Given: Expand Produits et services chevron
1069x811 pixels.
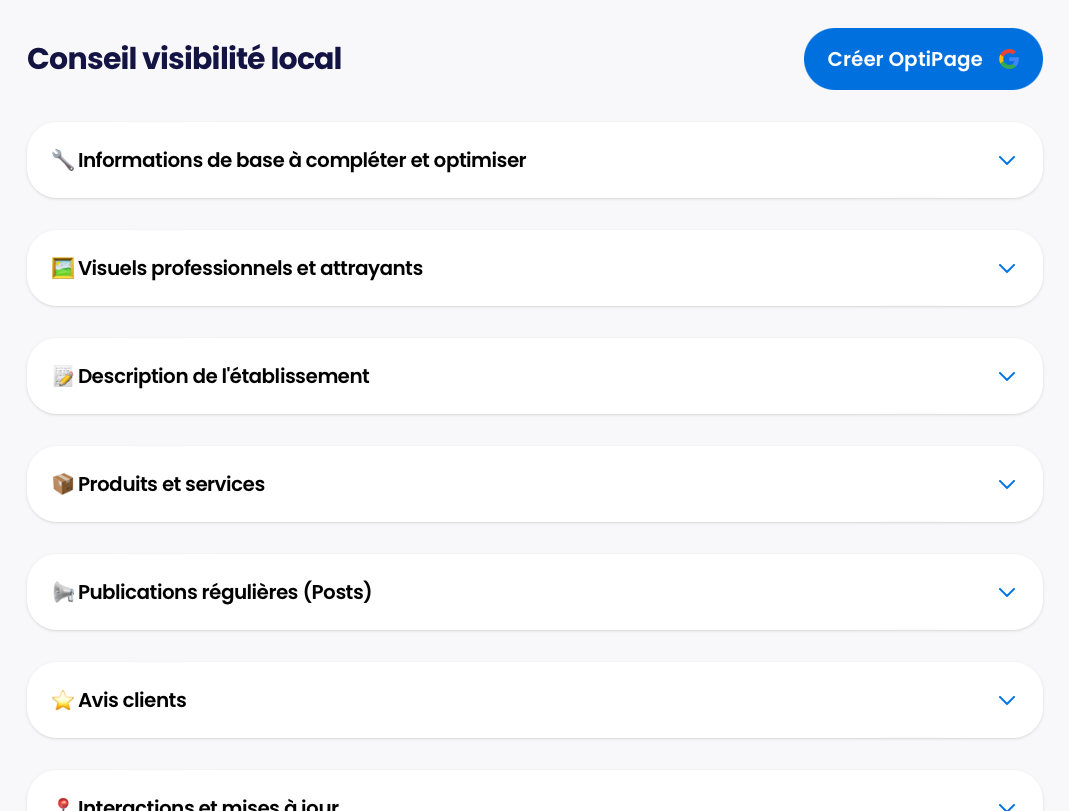Looking at the screenshot, I should (1007, 485).
